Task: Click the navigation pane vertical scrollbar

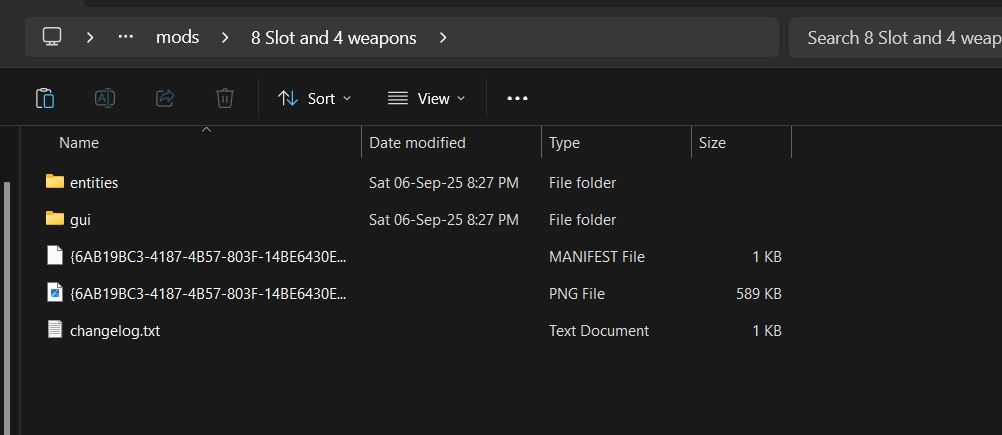Action: [x=7, y=307]
